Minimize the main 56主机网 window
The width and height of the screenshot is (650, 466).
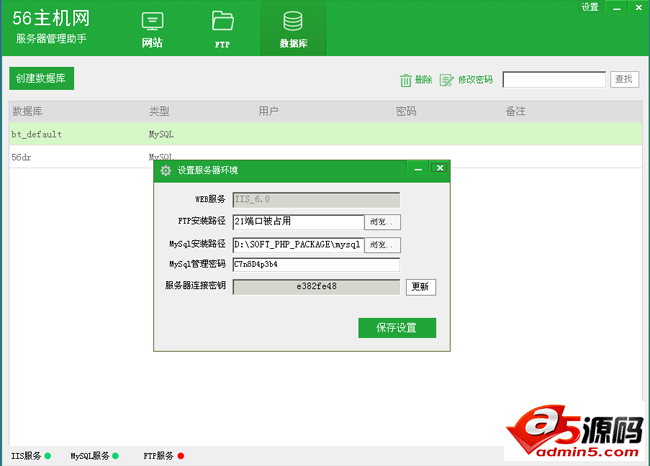[617, 7]
